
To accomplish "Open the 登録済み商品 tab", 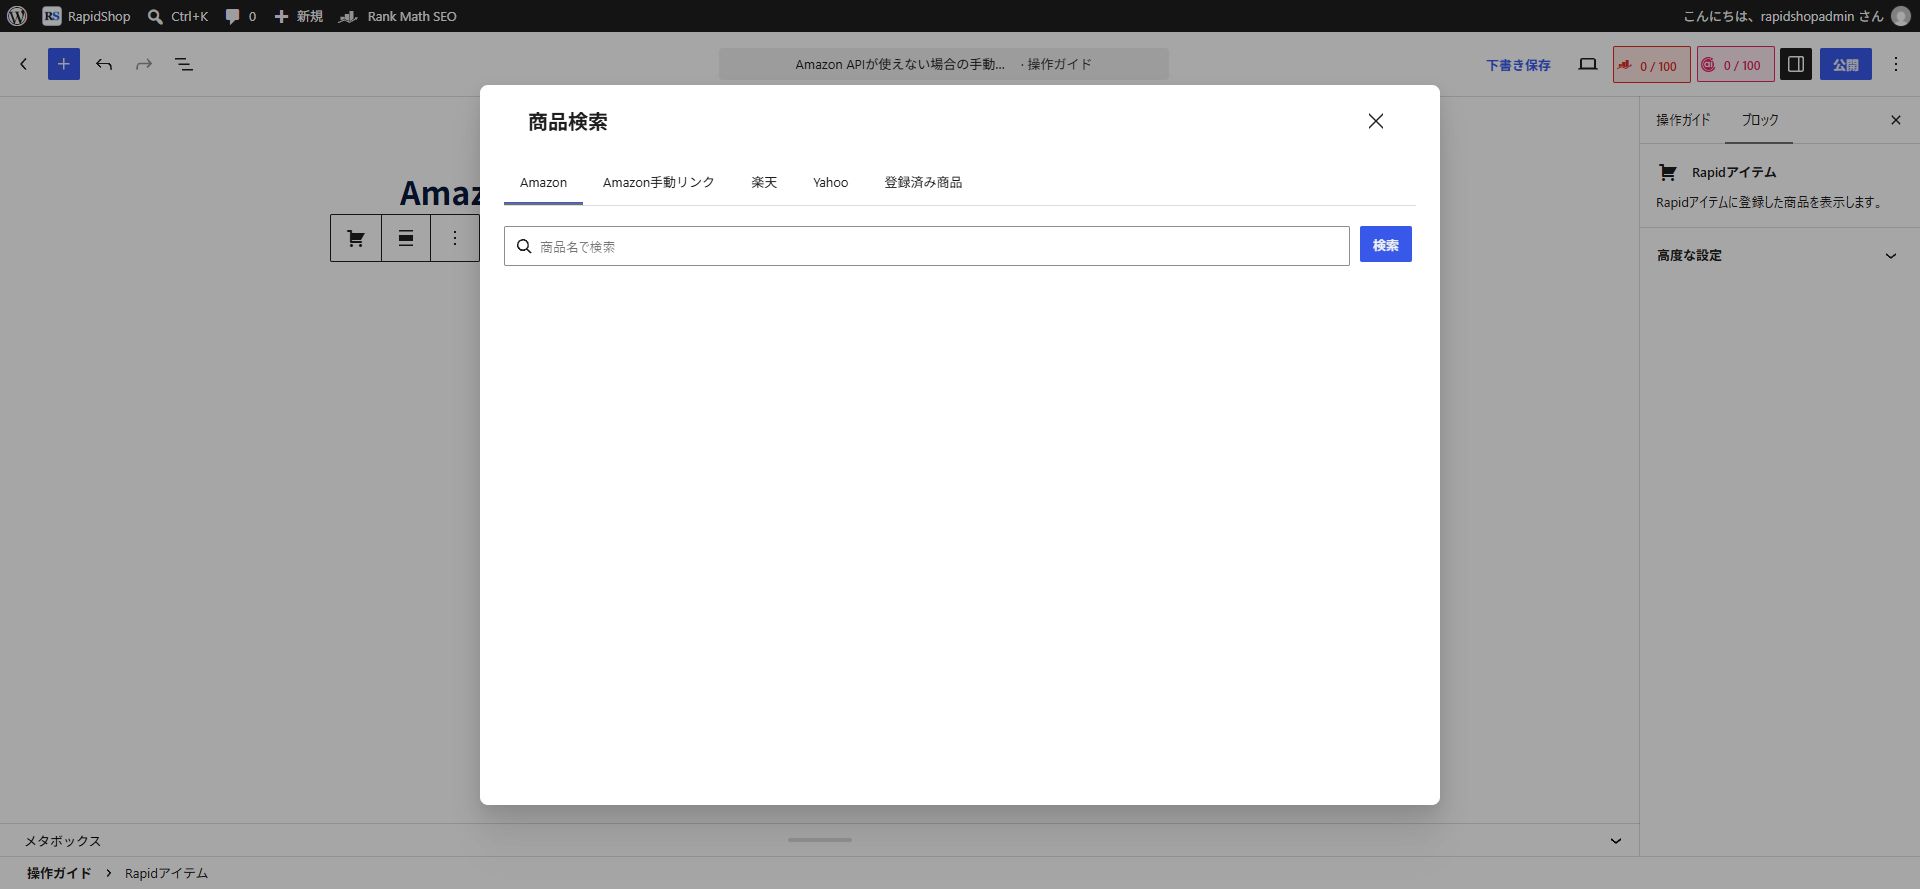I will coord(923,183).
